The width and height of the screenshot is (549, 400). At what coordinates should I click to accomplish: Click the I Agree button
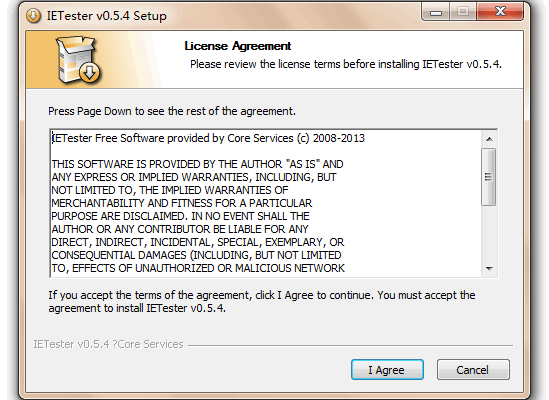(x=387, y=370)
